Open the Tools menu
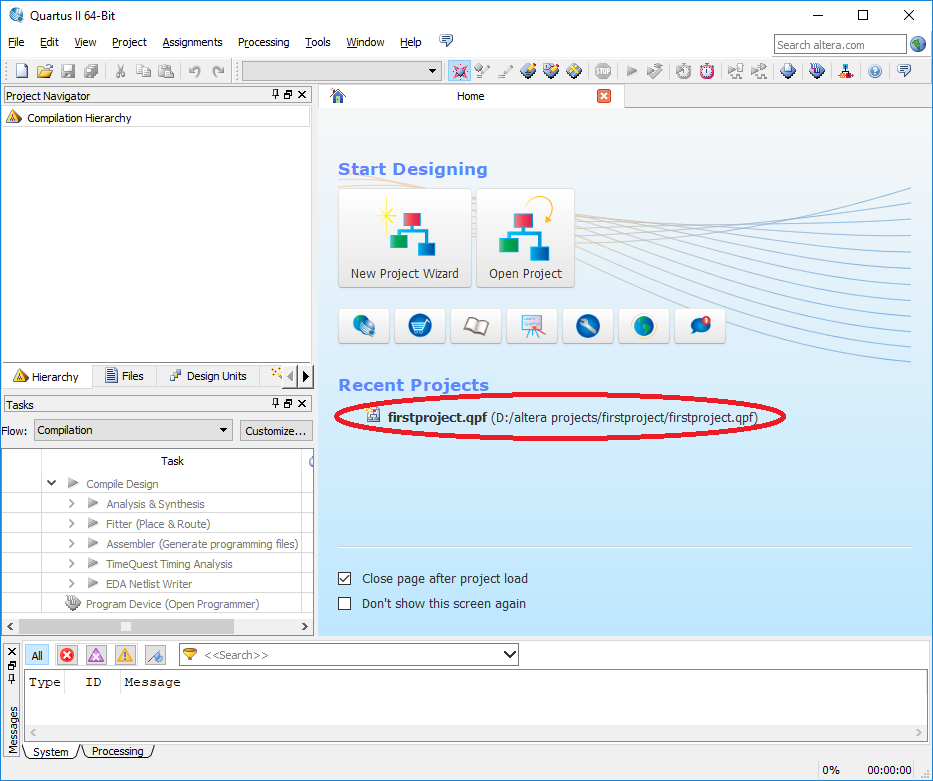Screen dimensions: 933x781 tap(318, 42)
